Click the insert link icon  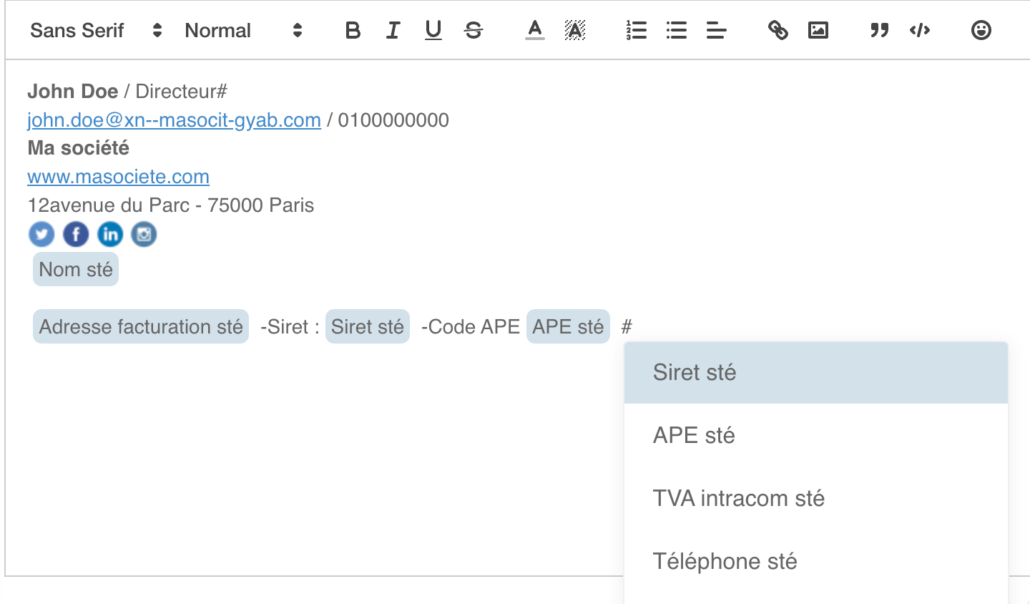[778, 31]
